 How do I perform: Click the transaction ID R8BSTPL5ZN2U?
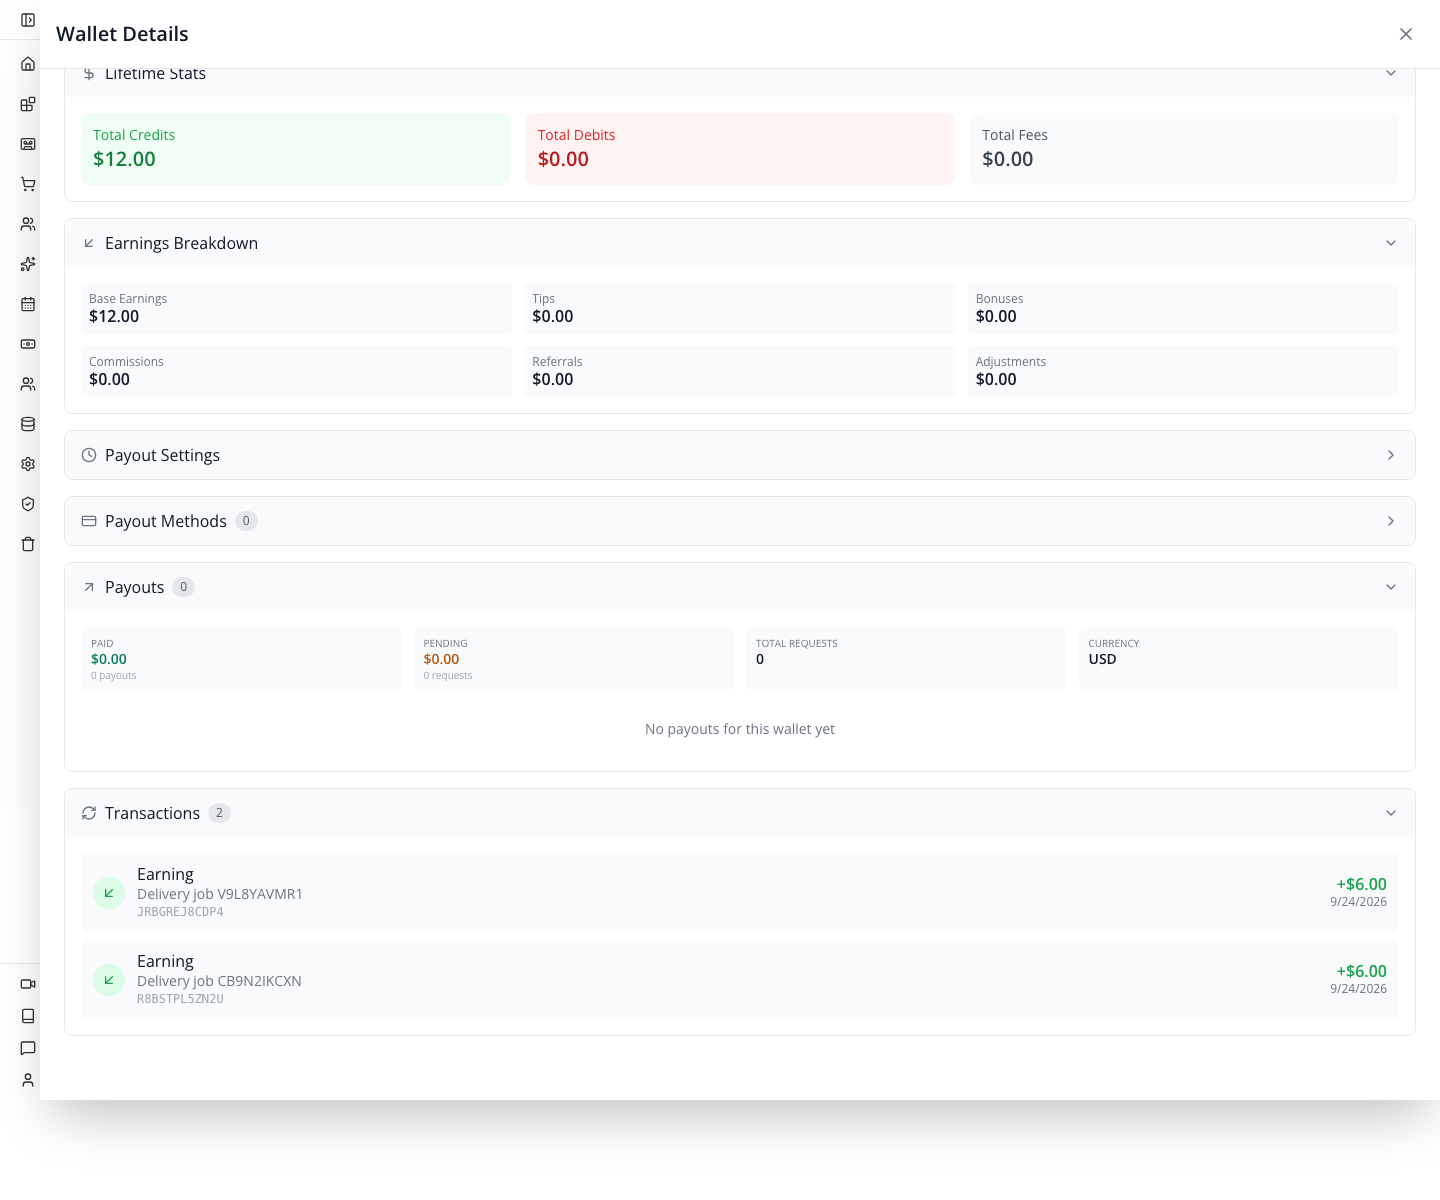180,999
